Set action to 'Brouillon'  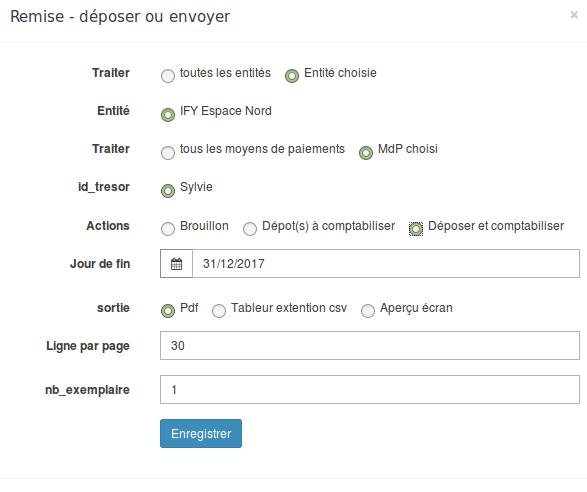point(168,229)
